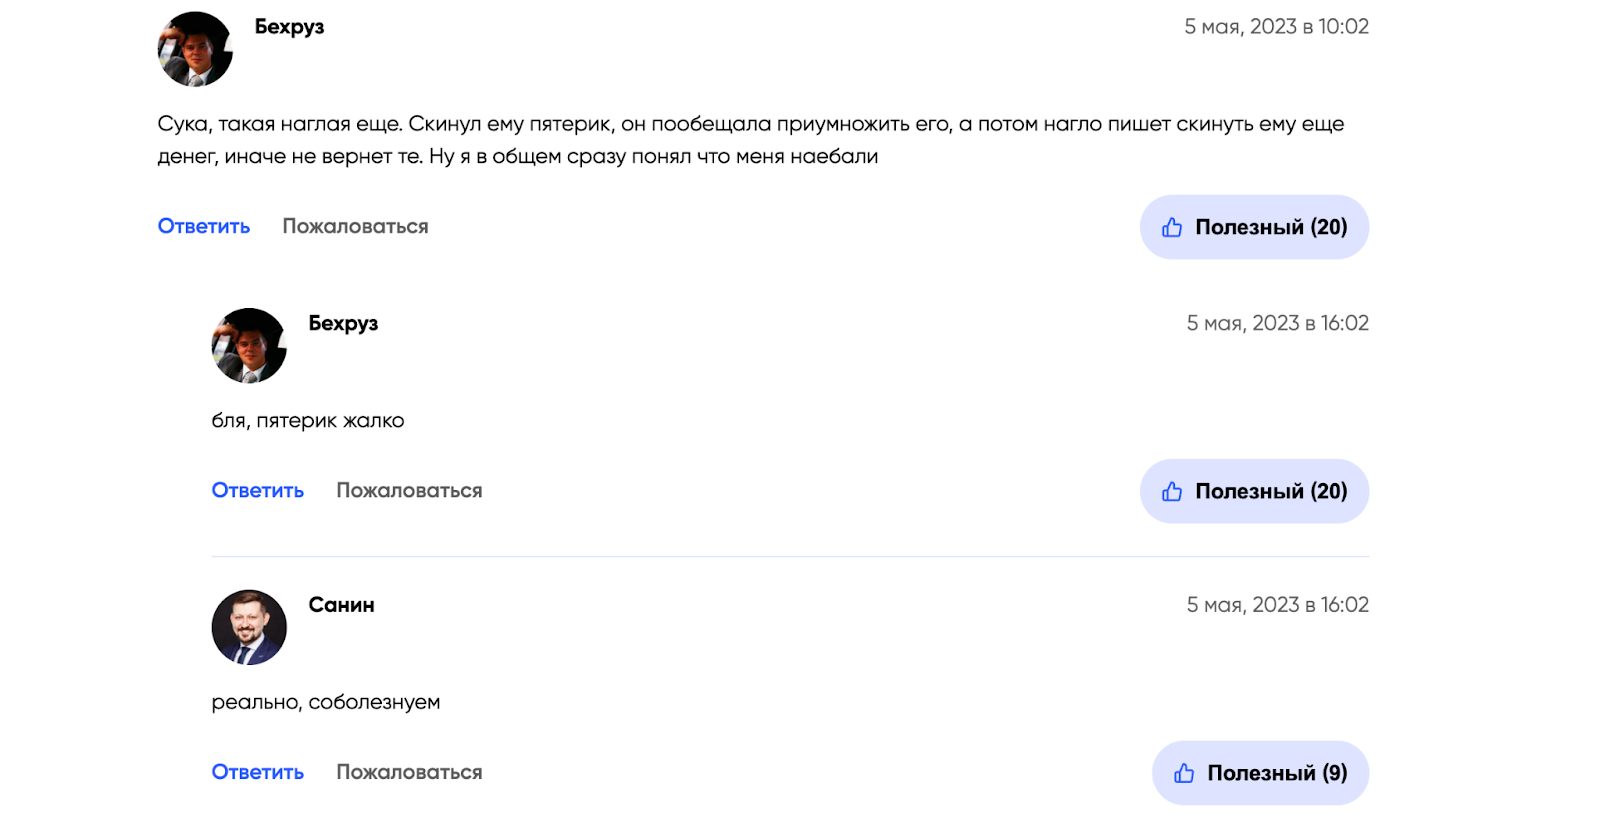This screenshot has width=1600, height=819.
Task: Open Бехруз's avatar on "пятерик жалко" reply
Action: coord(249,346)
